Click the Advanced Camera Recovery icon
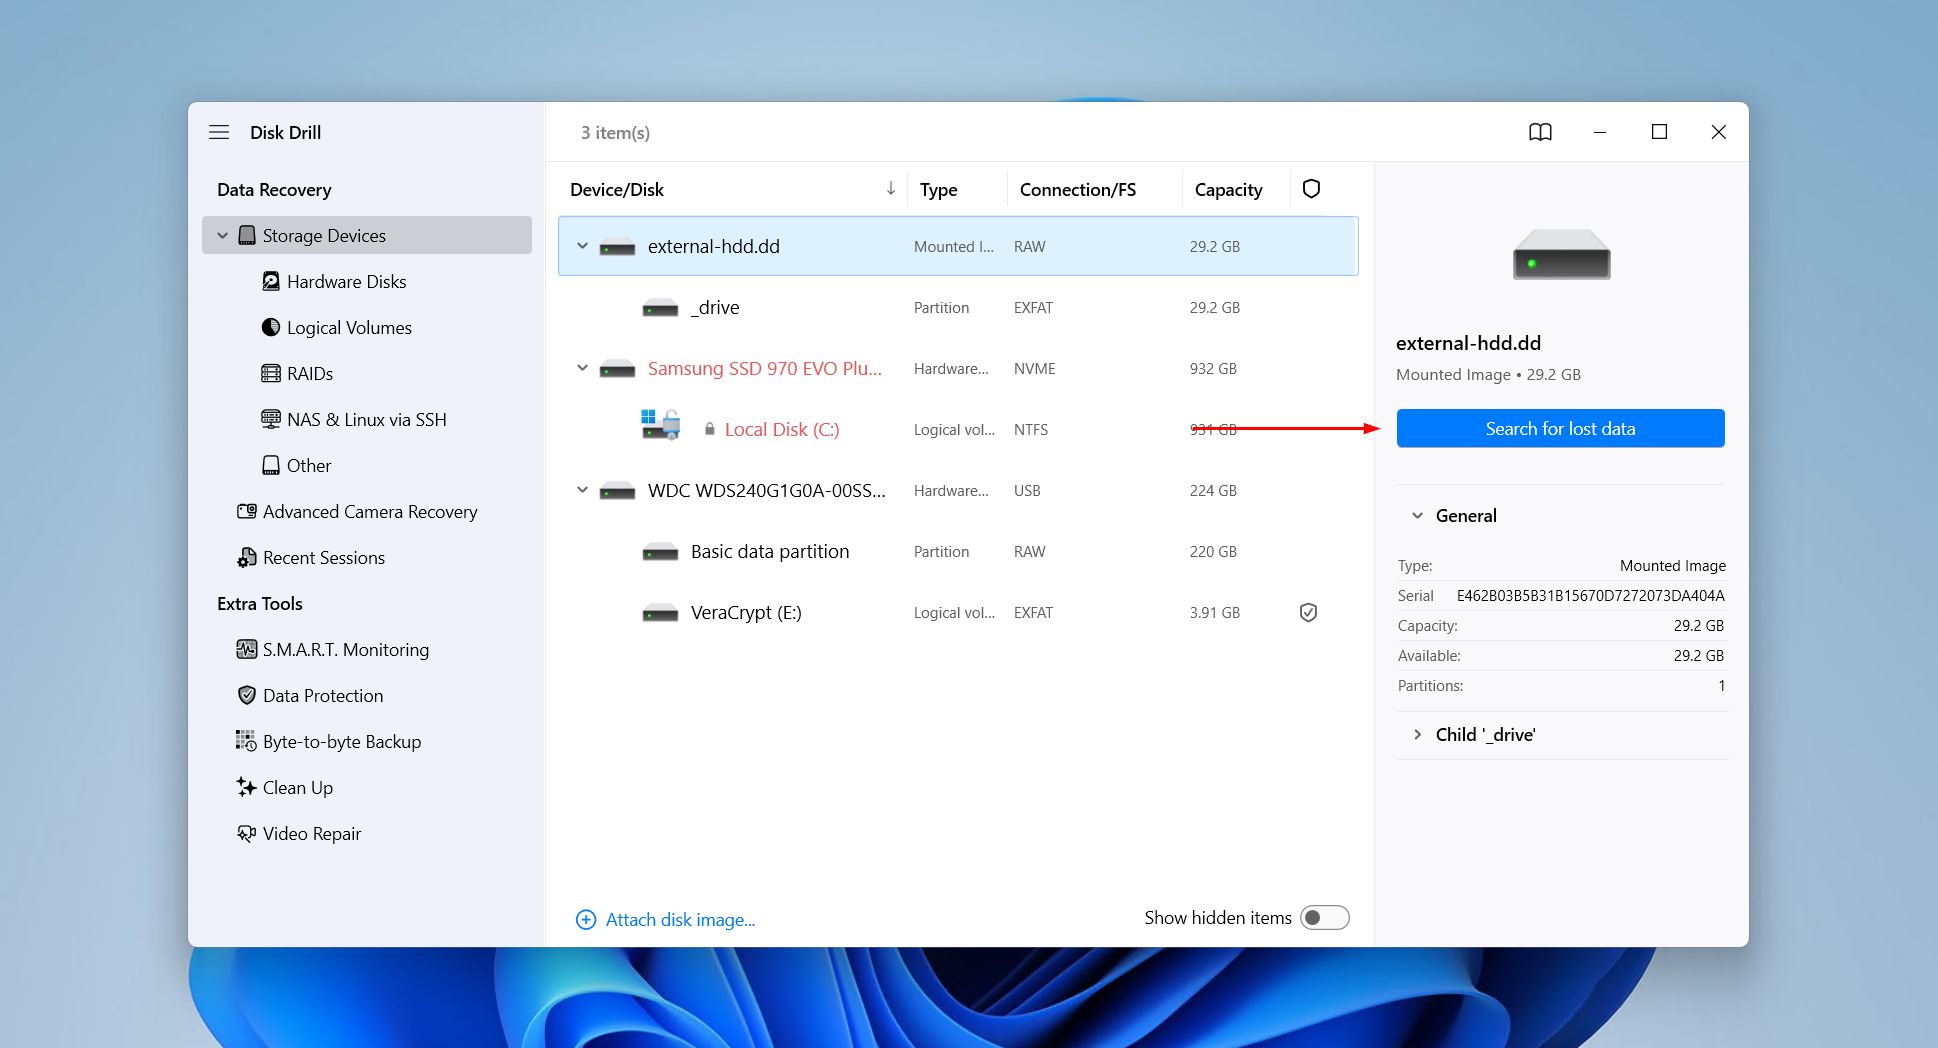This screenshot has width=1938, height=1048. (x=247, y=512)
